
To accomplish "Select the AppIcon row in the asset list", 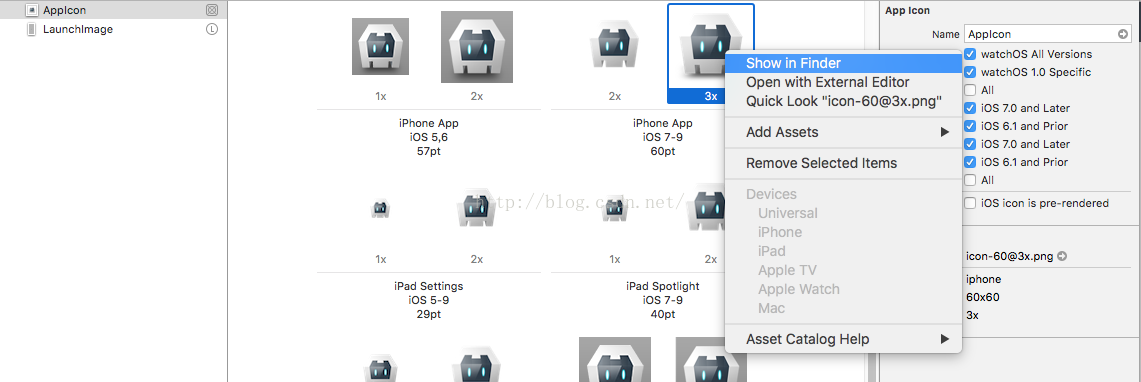I will tap(114, 10).
